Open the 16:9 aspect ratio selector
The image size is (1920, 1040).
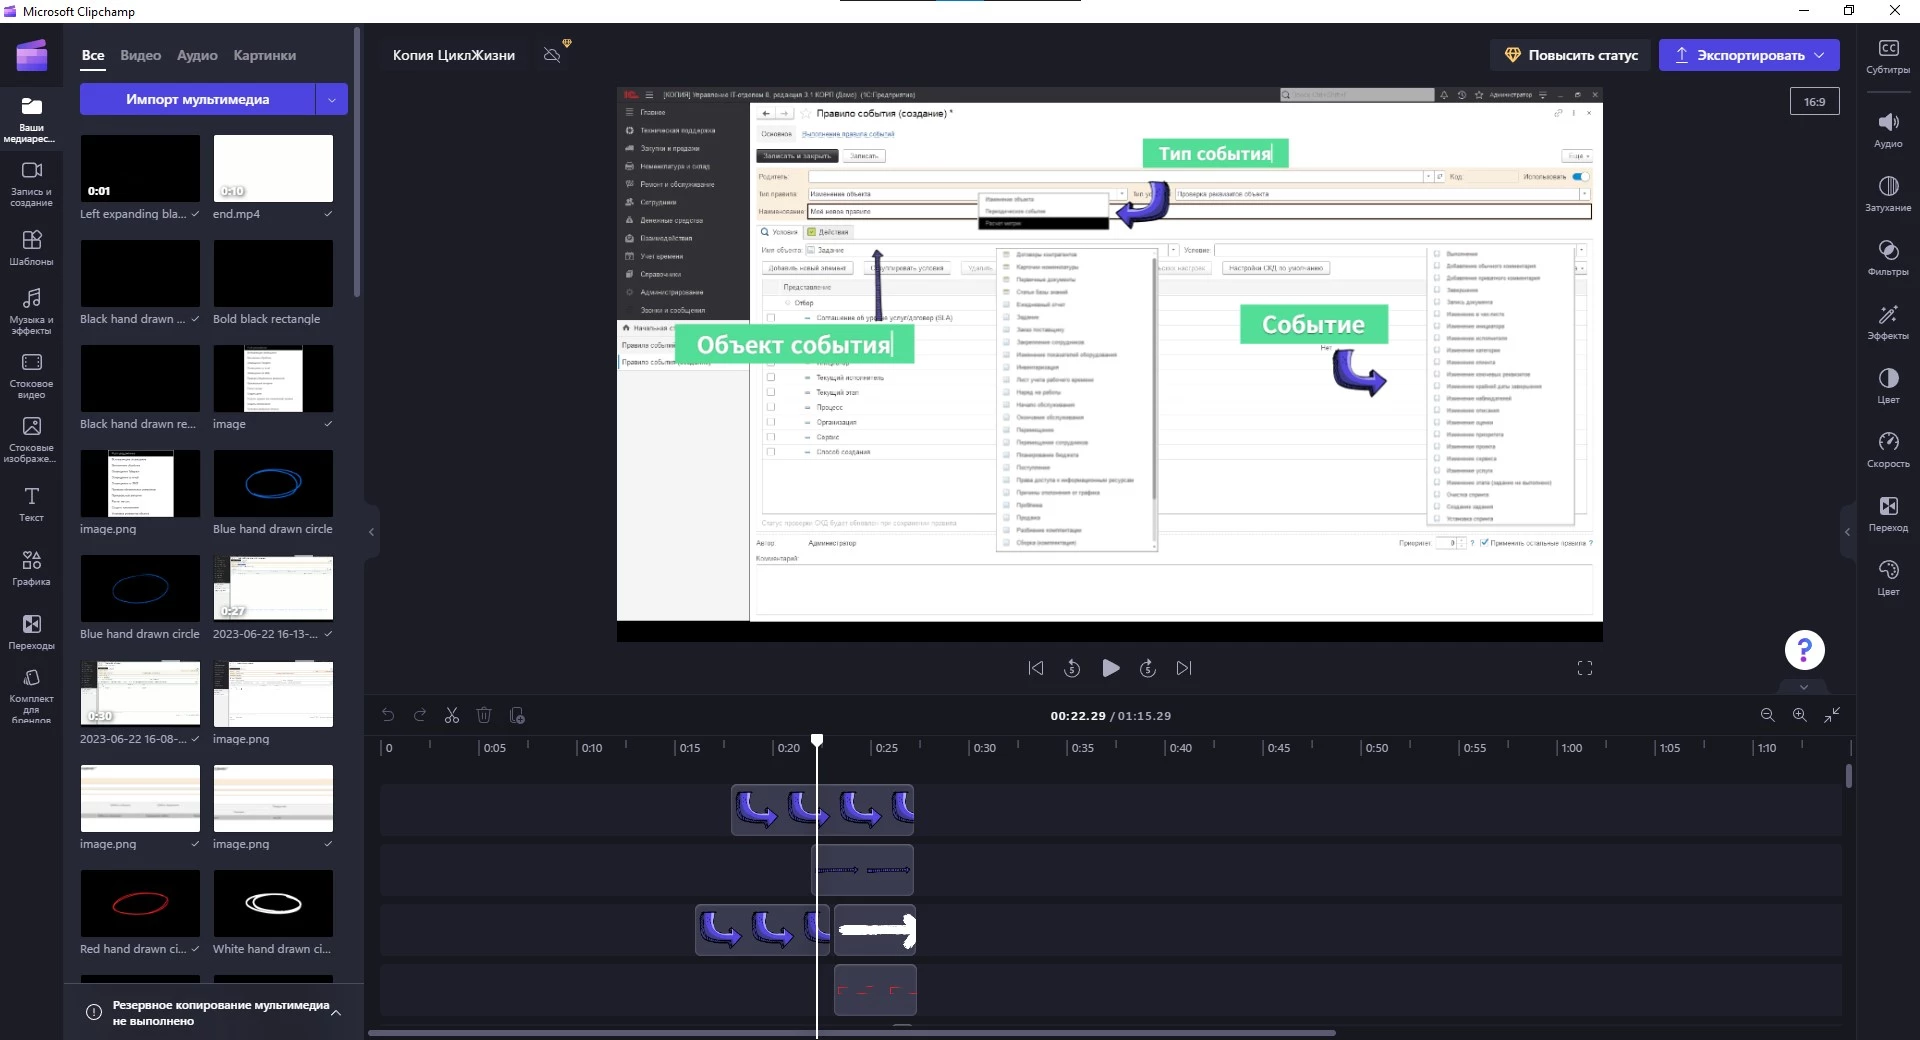pos(1814,102)
